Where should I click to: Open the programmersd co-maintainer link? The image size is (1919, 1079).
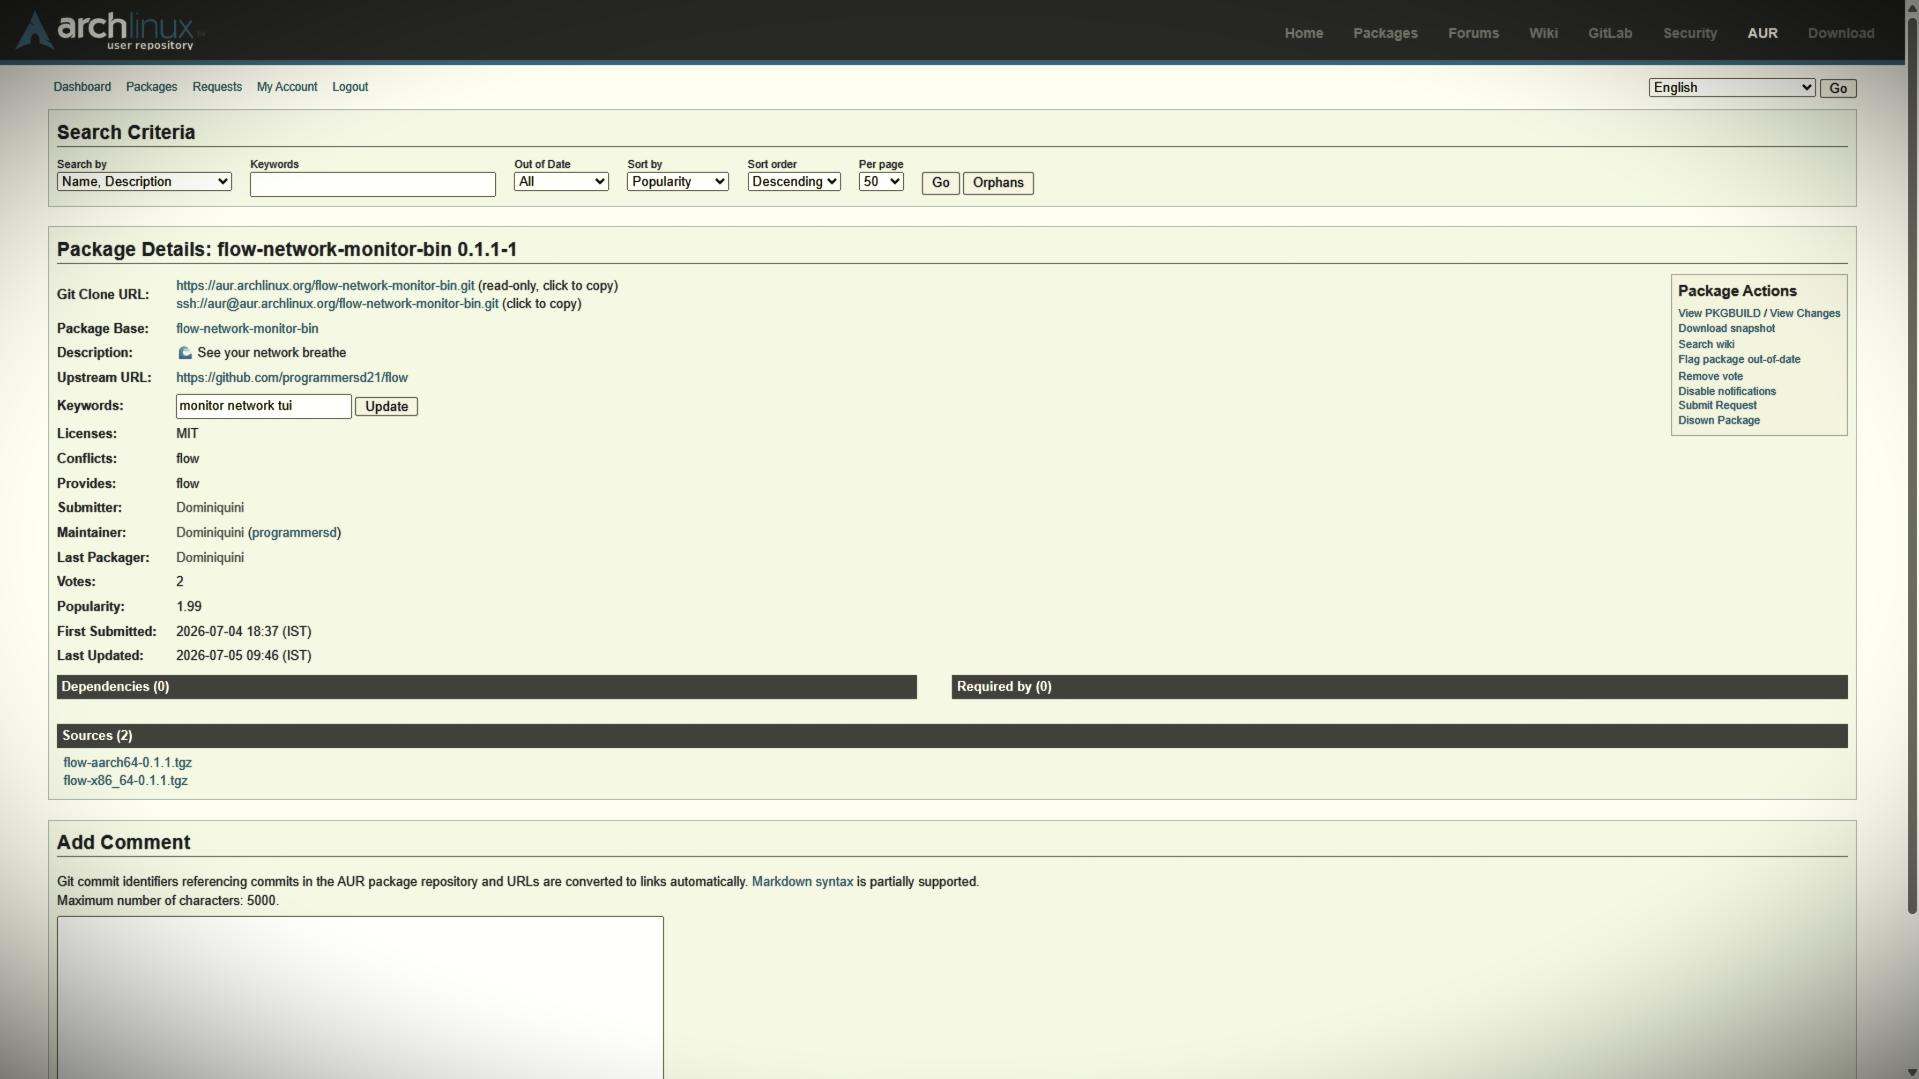(x=294, y=533)
